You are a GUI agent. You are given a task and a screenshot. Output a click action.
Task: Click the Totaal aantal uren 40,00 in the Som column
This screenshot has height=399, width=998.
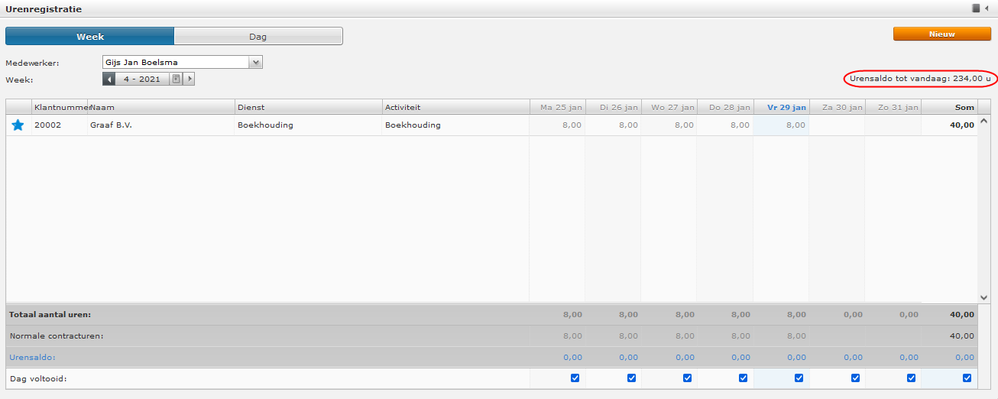pos(962,314)
